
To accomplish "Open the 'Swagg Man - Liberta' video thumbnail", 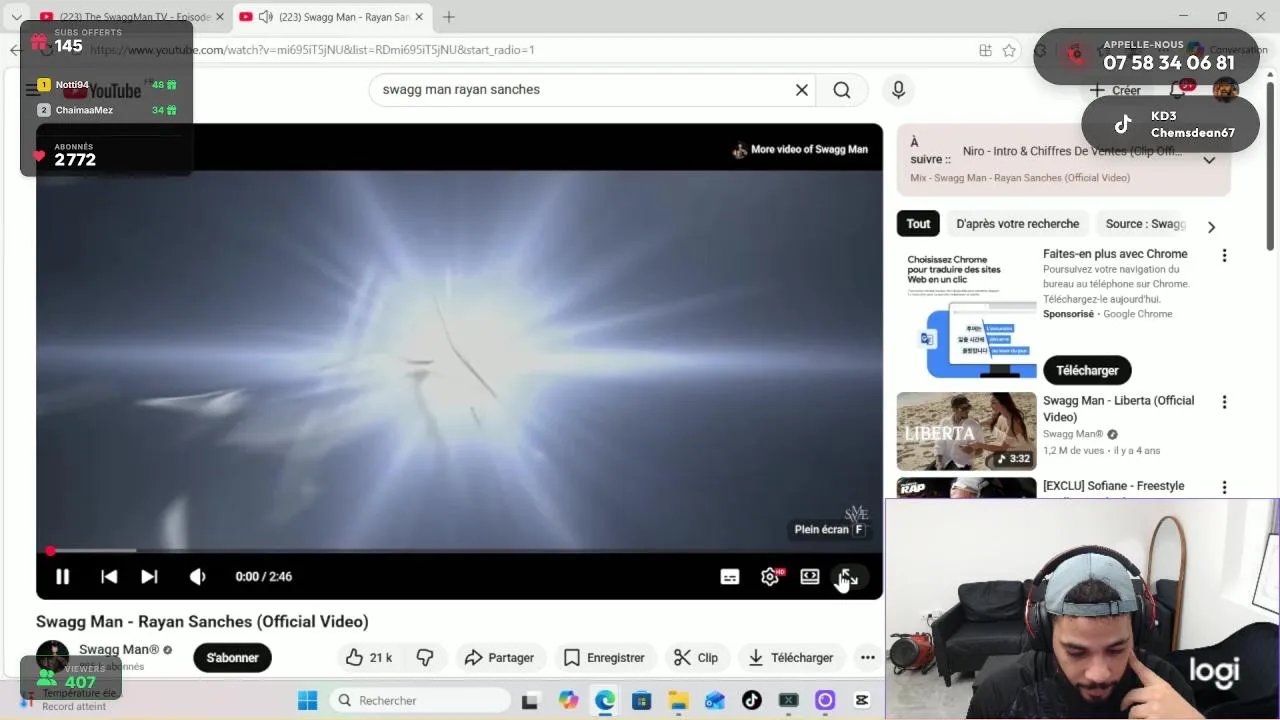I will (x=966, y=431).
